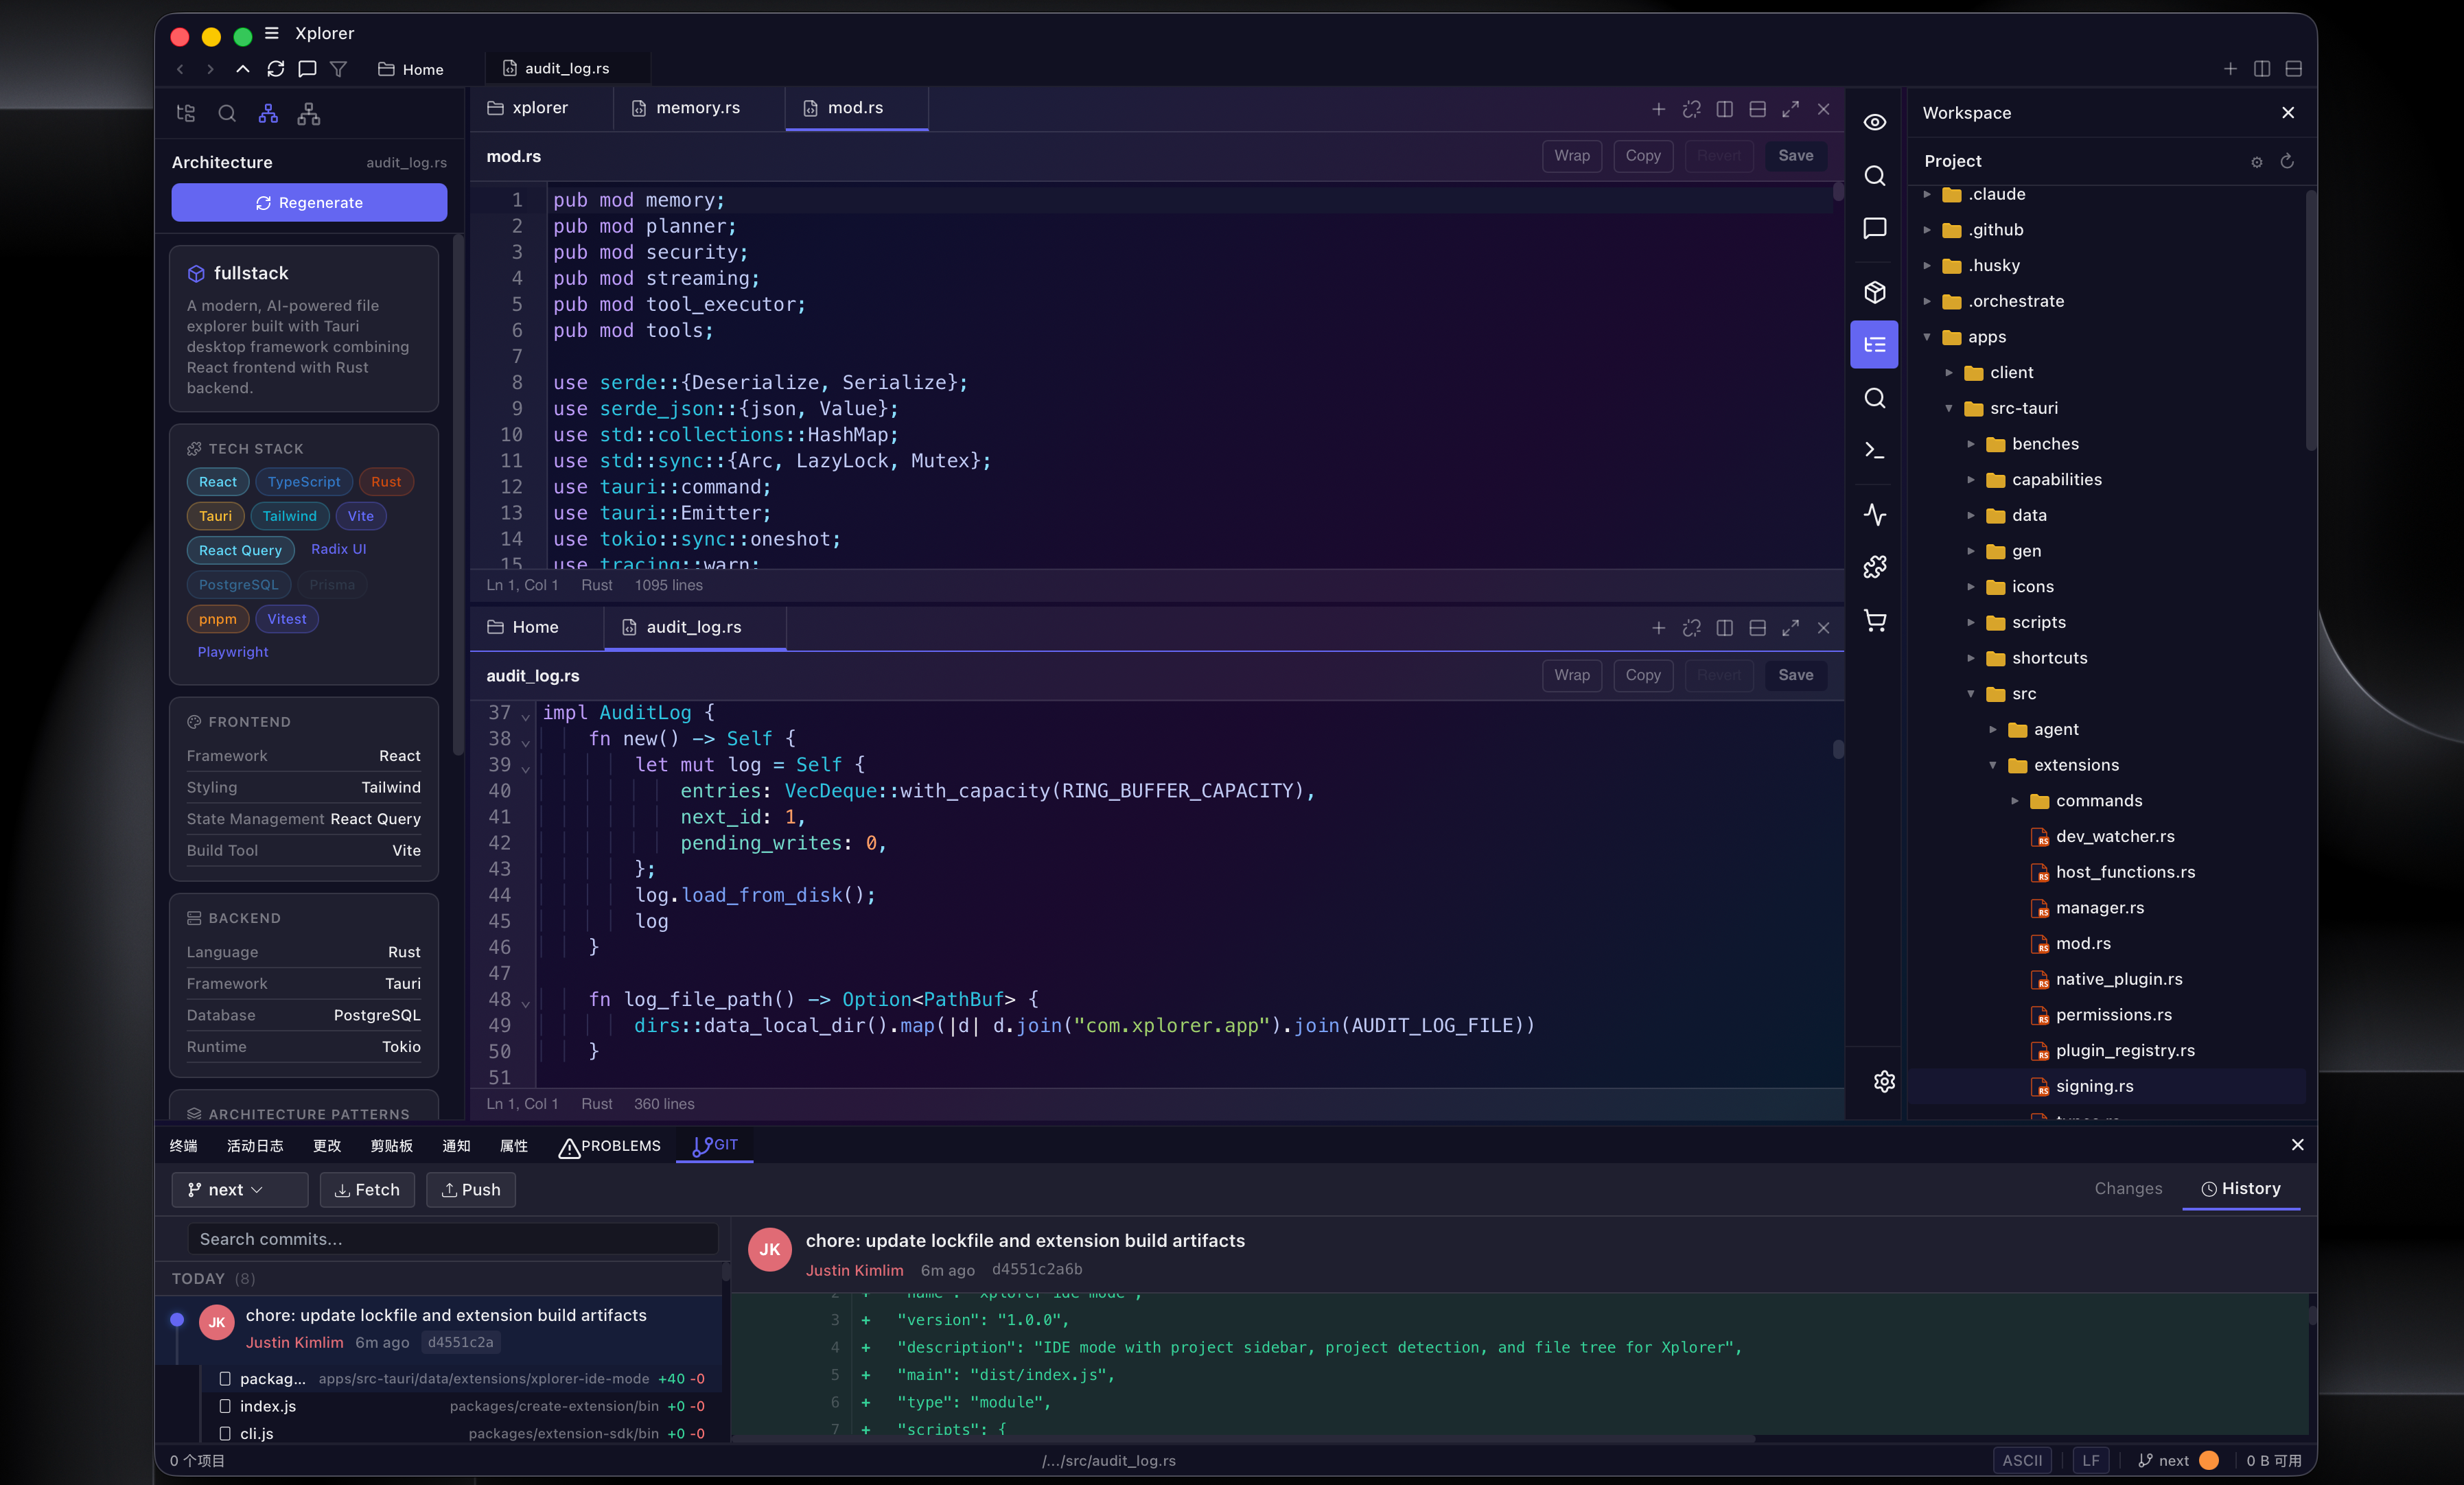Click the activity pulse icon in sidebar
Image resolution: width=2464 pixels, height=1485 pixels.
coord(1874,514)
